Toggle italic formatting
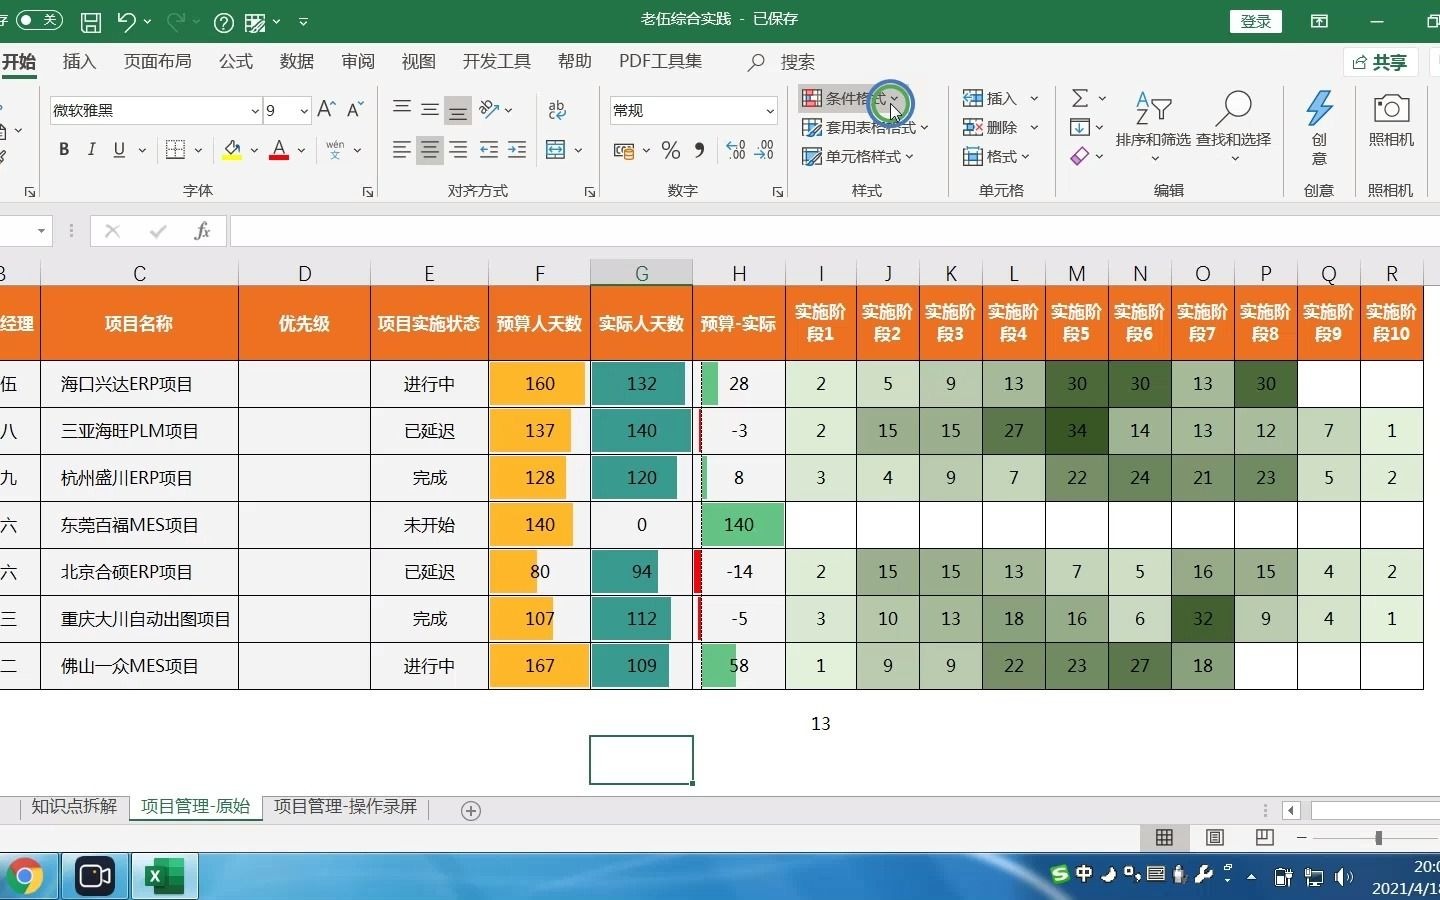This screenshot has width=1440, height=900. tap(91, 149)
